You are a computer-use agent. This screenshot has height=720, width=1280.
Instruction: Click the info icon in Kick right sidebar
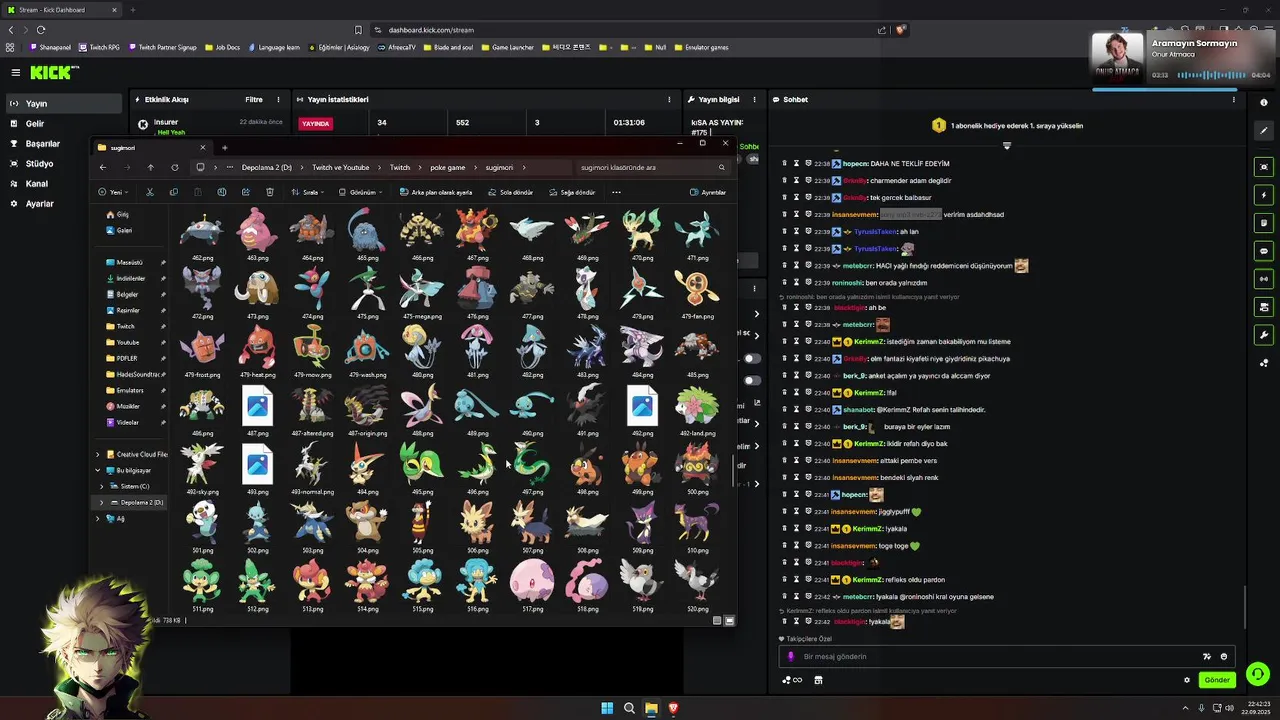[x=1264, y=103]
